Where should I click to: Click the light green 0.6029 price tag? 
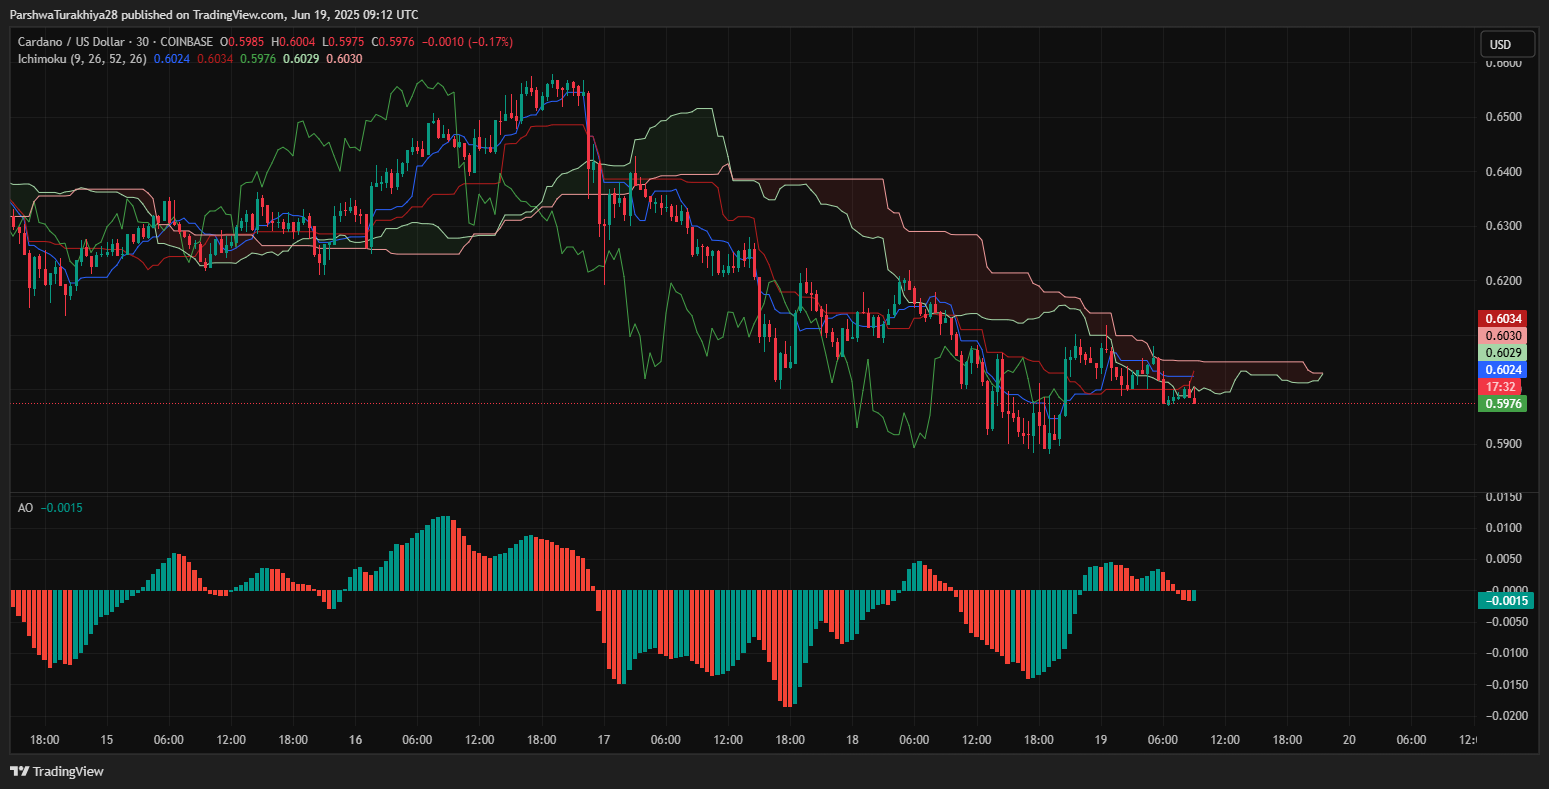point(1502,353)
